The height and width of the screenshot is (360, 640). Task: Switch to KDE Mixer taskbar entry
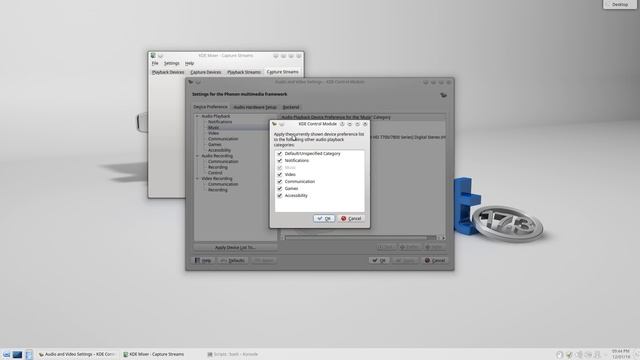click(x=160, y=355)
